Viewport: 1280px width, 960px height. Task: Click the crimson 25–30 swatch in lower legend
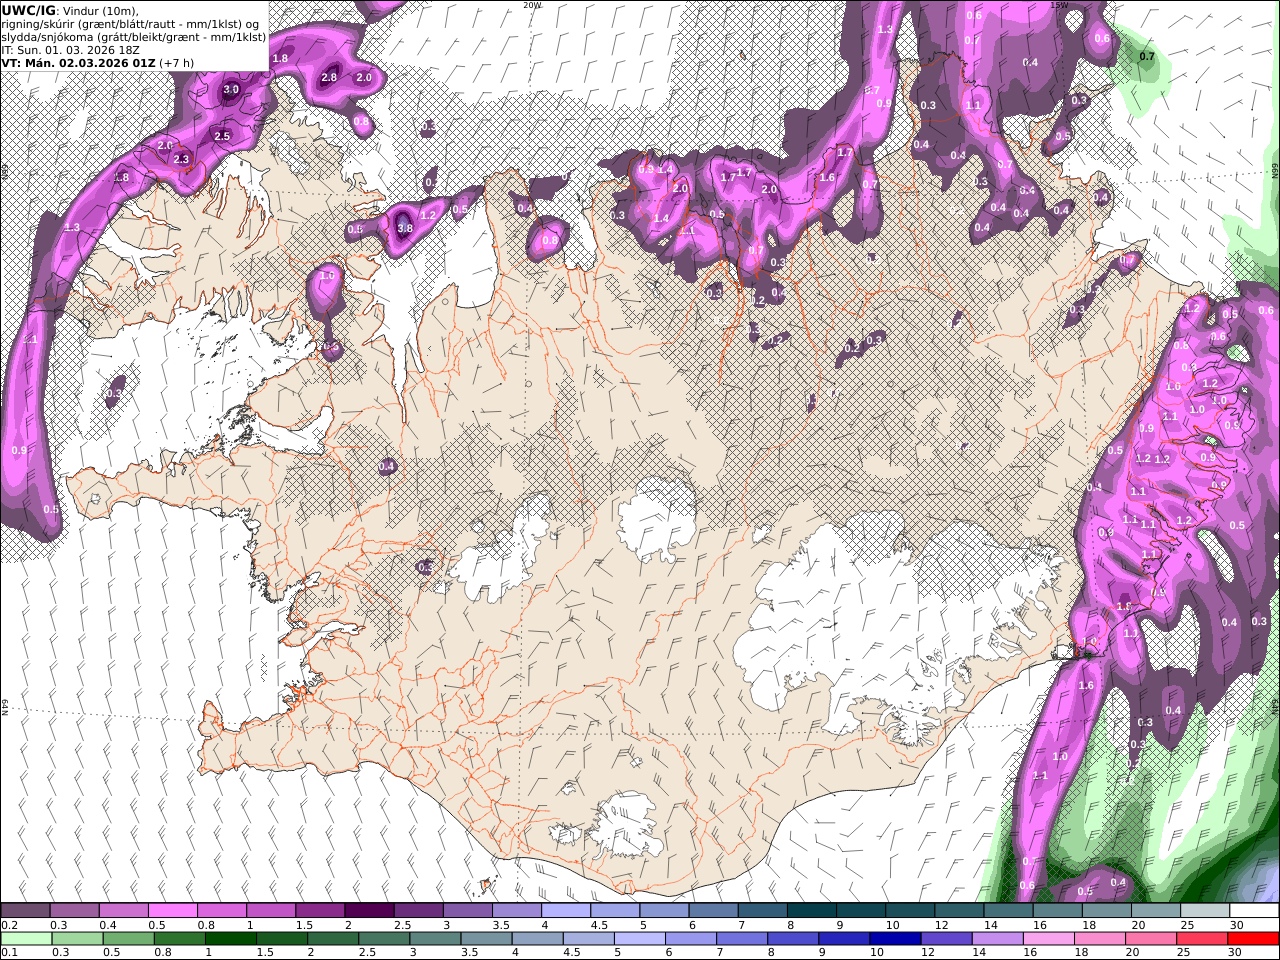click(x=1201, y=939)
